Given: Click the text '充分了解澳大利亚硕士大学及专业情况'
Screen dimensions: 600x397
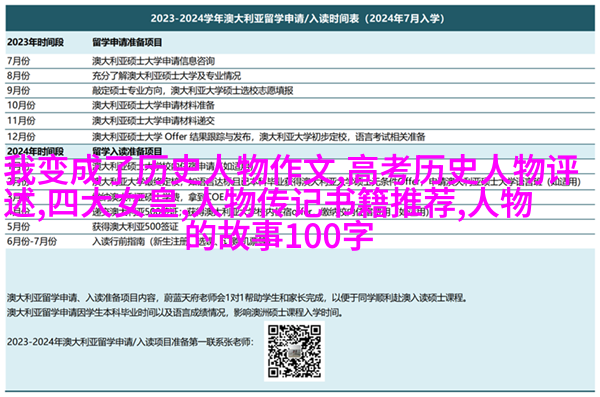Looking at the screenshot, I should [x=166, y=75].
